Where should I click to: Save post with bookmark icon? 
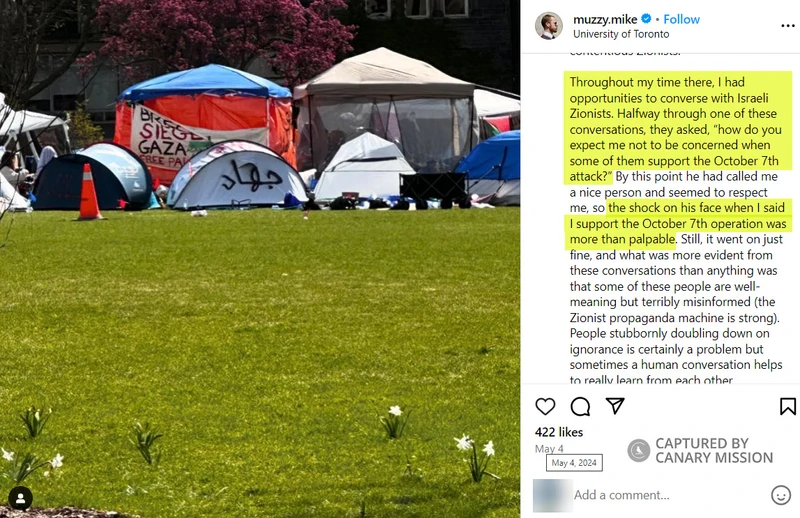pos(788,406)
